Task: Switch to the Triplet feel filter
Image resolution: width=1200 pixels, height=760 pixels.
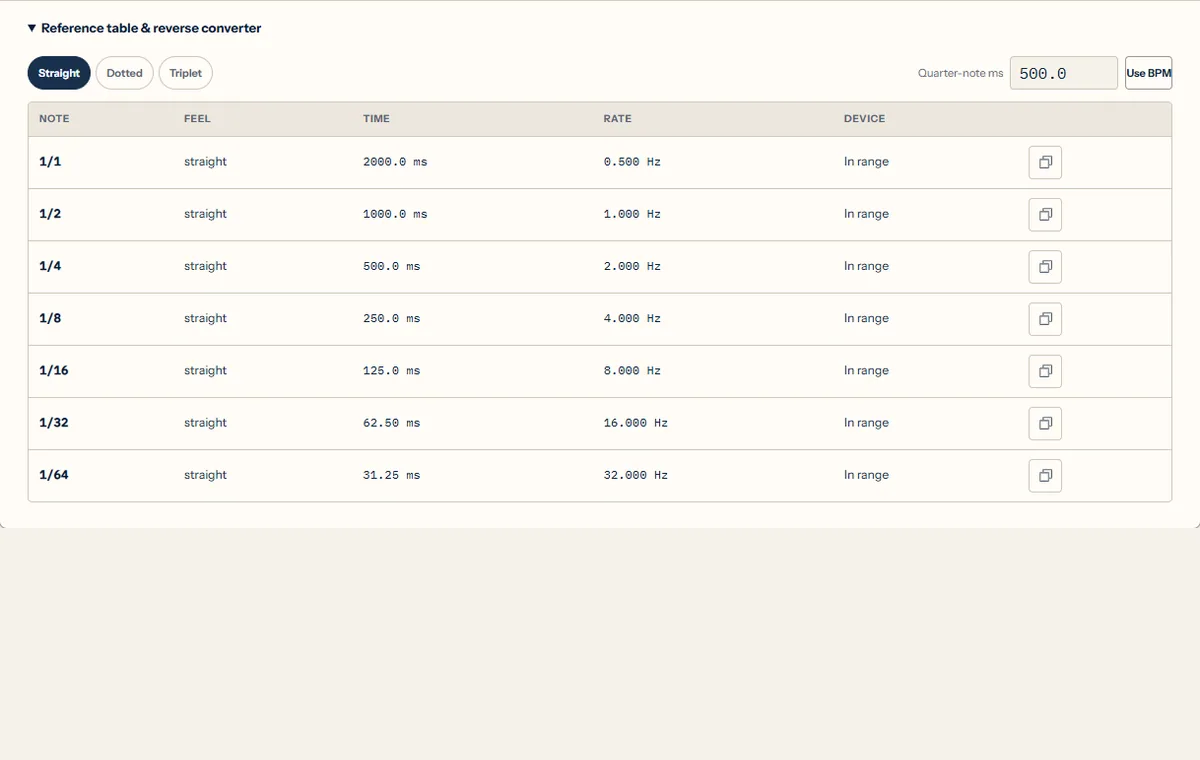Action: pyautogui.click(x=186, y=73)
